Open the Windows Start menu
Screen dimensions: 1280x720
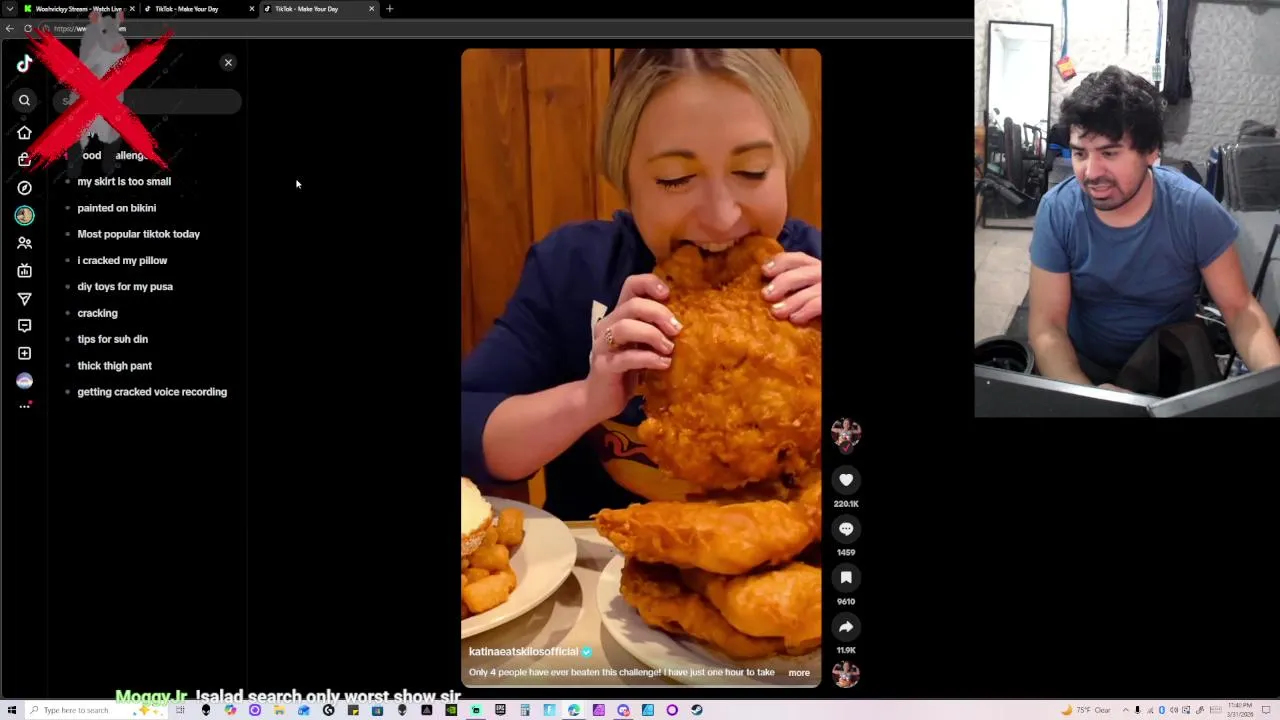12,710
